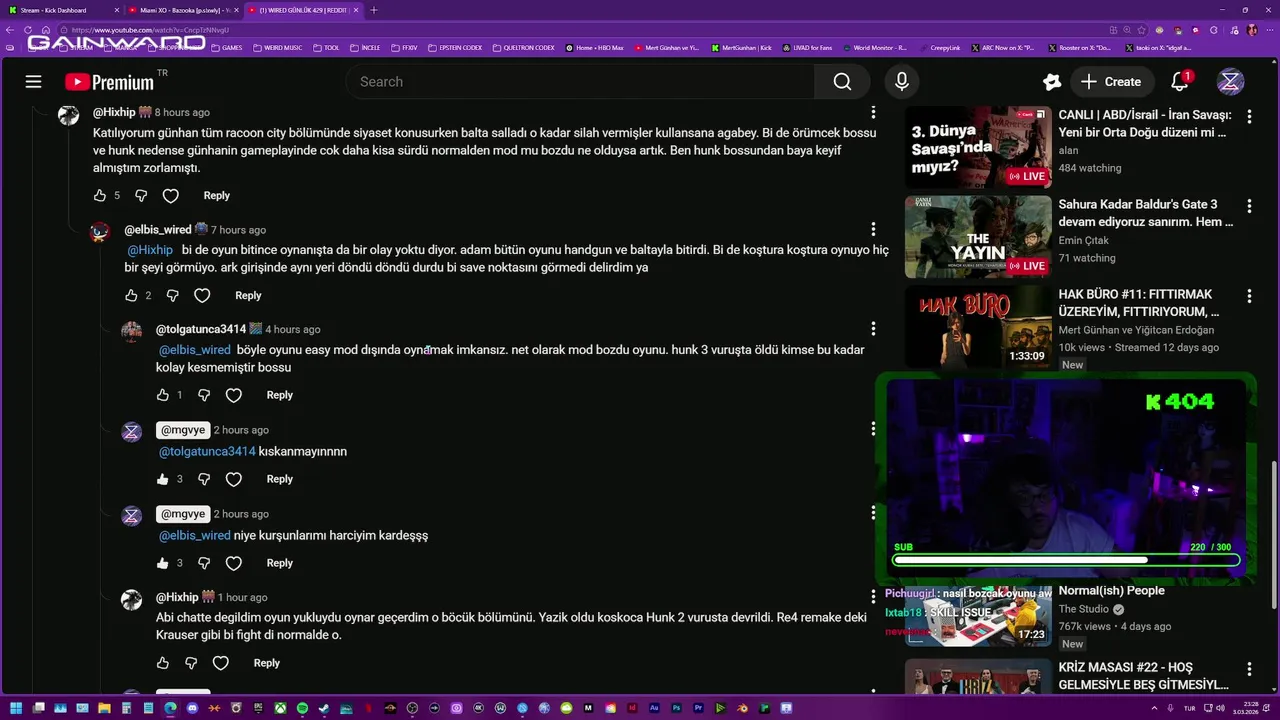
Task: Open menu for HAK BÜRO #11 video
Action: pyautogui.click(x=1249, y=296)
